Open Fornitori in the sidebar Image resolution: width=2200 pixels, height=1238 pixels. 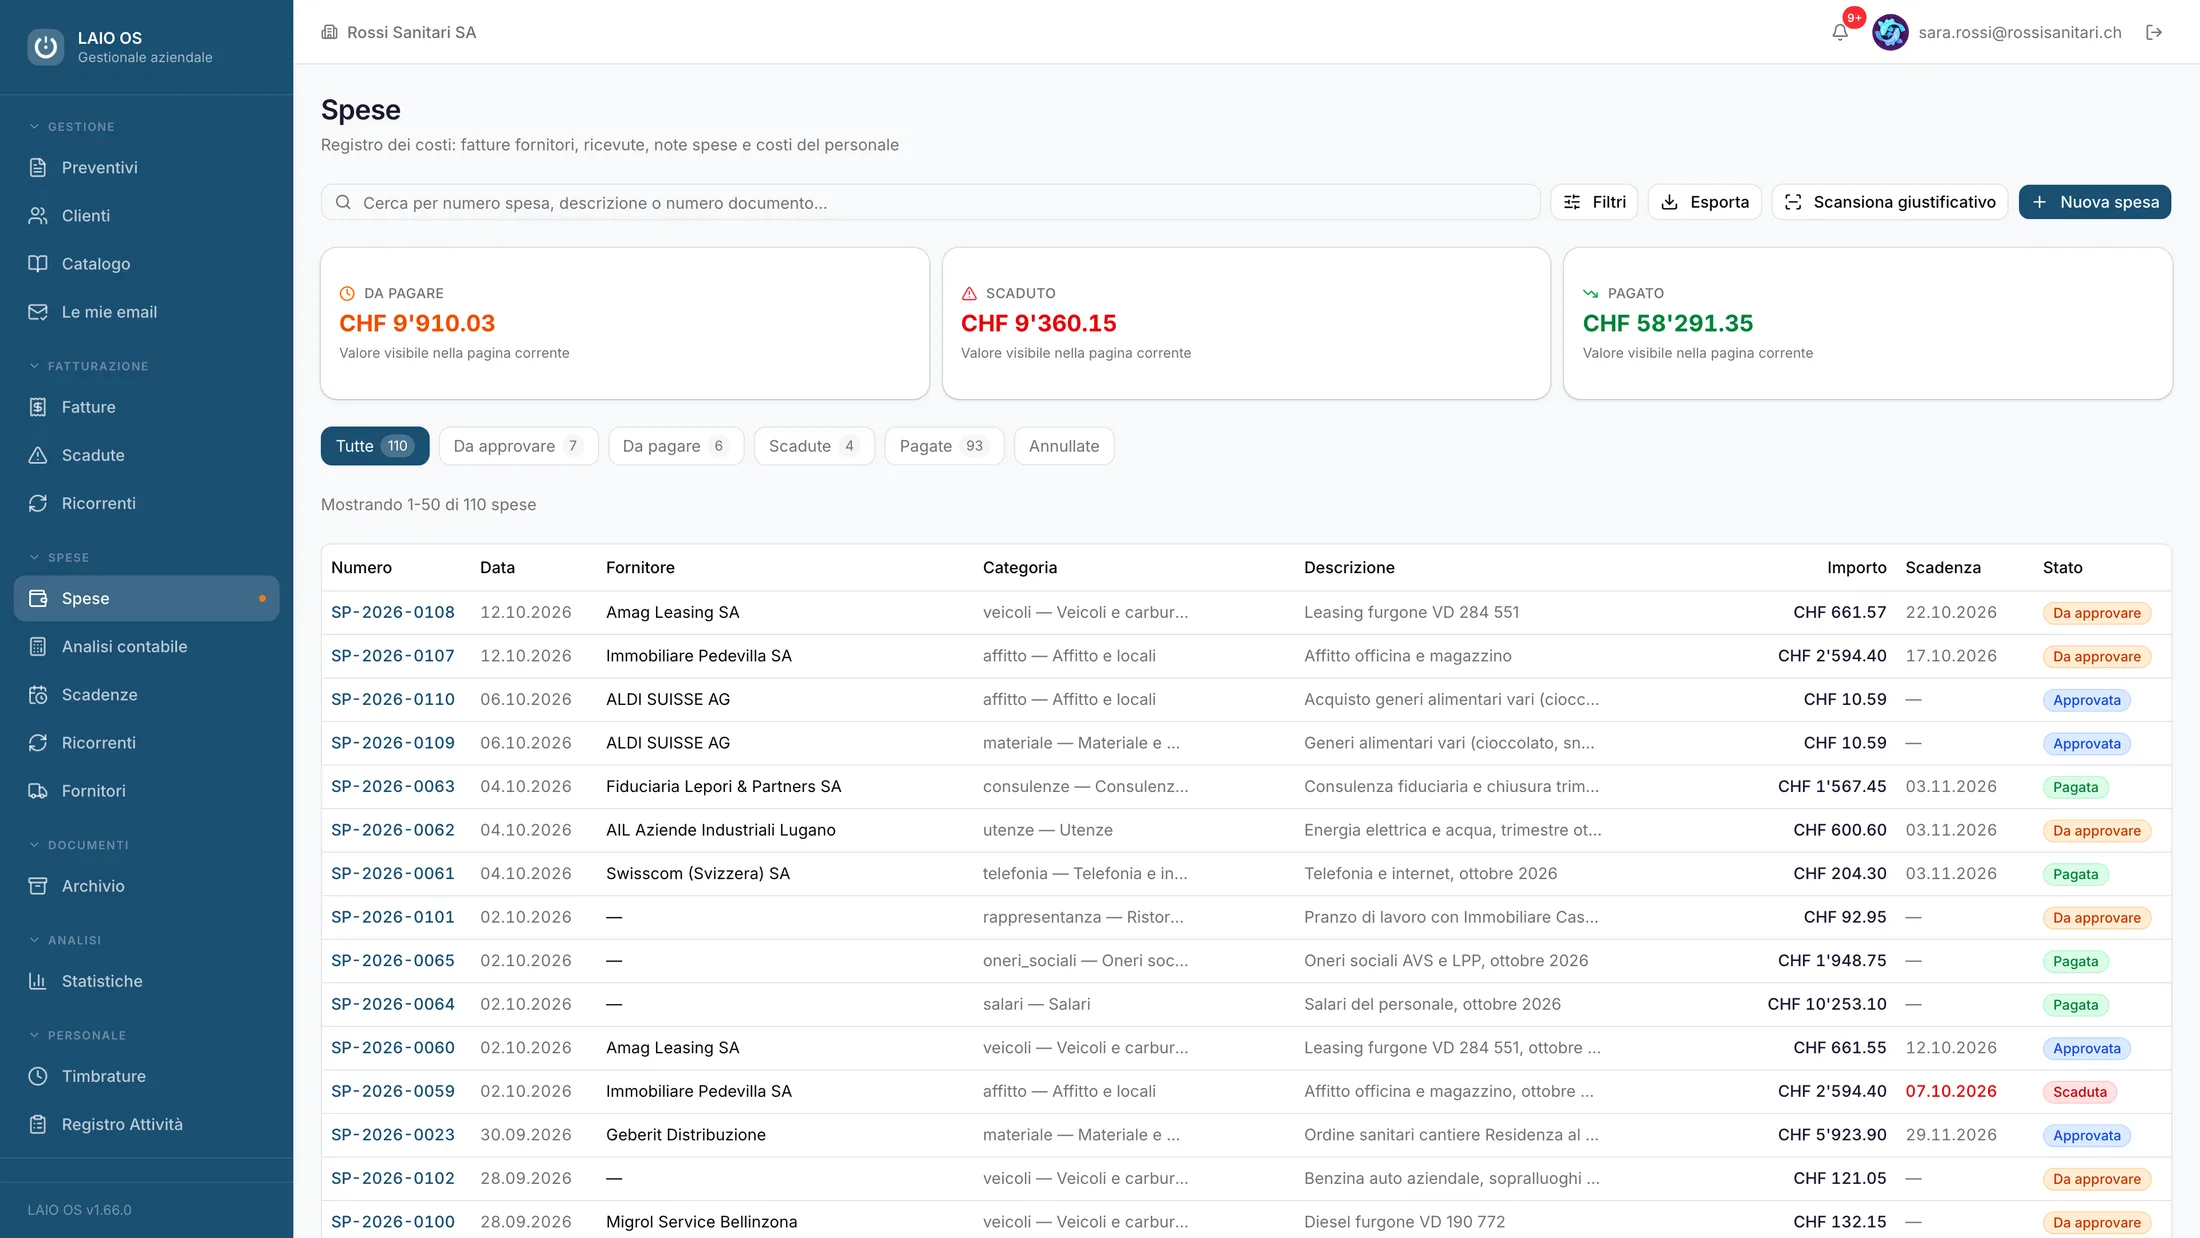[146, 790]
